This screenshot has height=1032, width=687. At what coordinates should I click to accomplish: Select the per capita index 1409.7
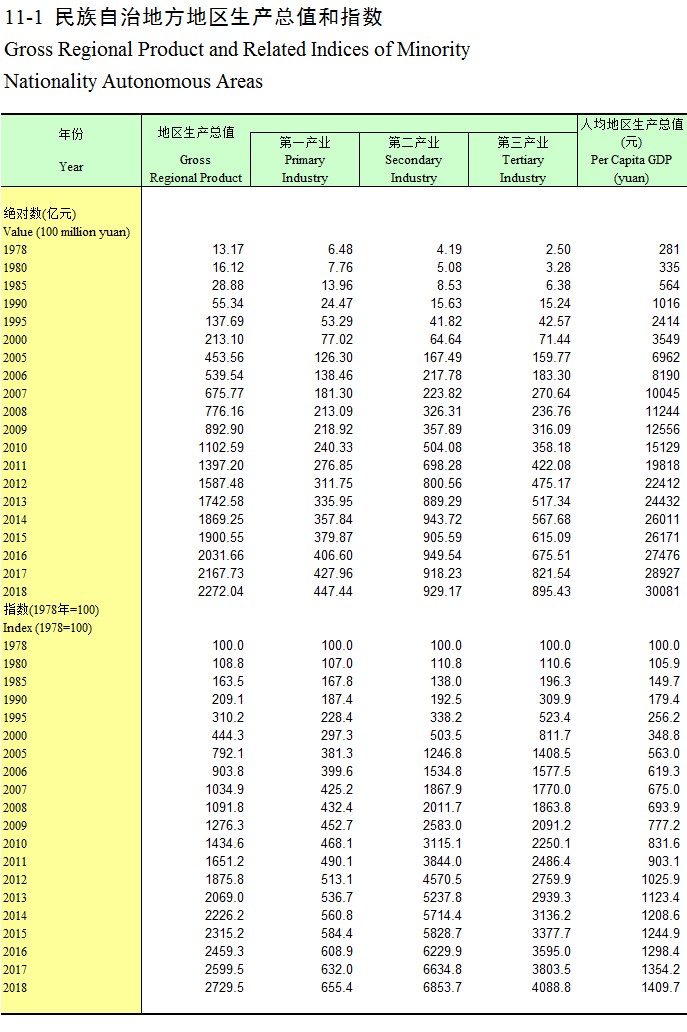661,987
